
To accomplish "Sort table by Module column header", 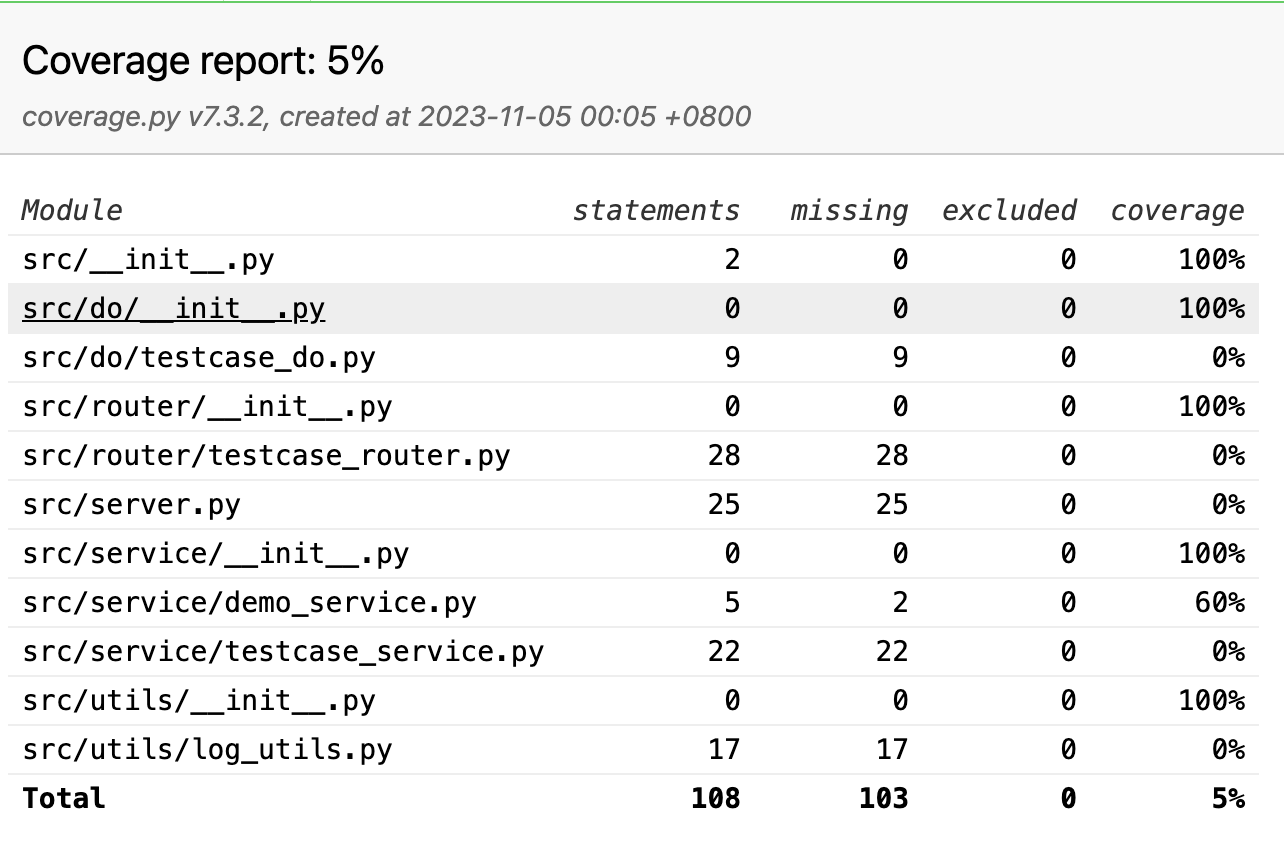I will click(x=72, y=210).
